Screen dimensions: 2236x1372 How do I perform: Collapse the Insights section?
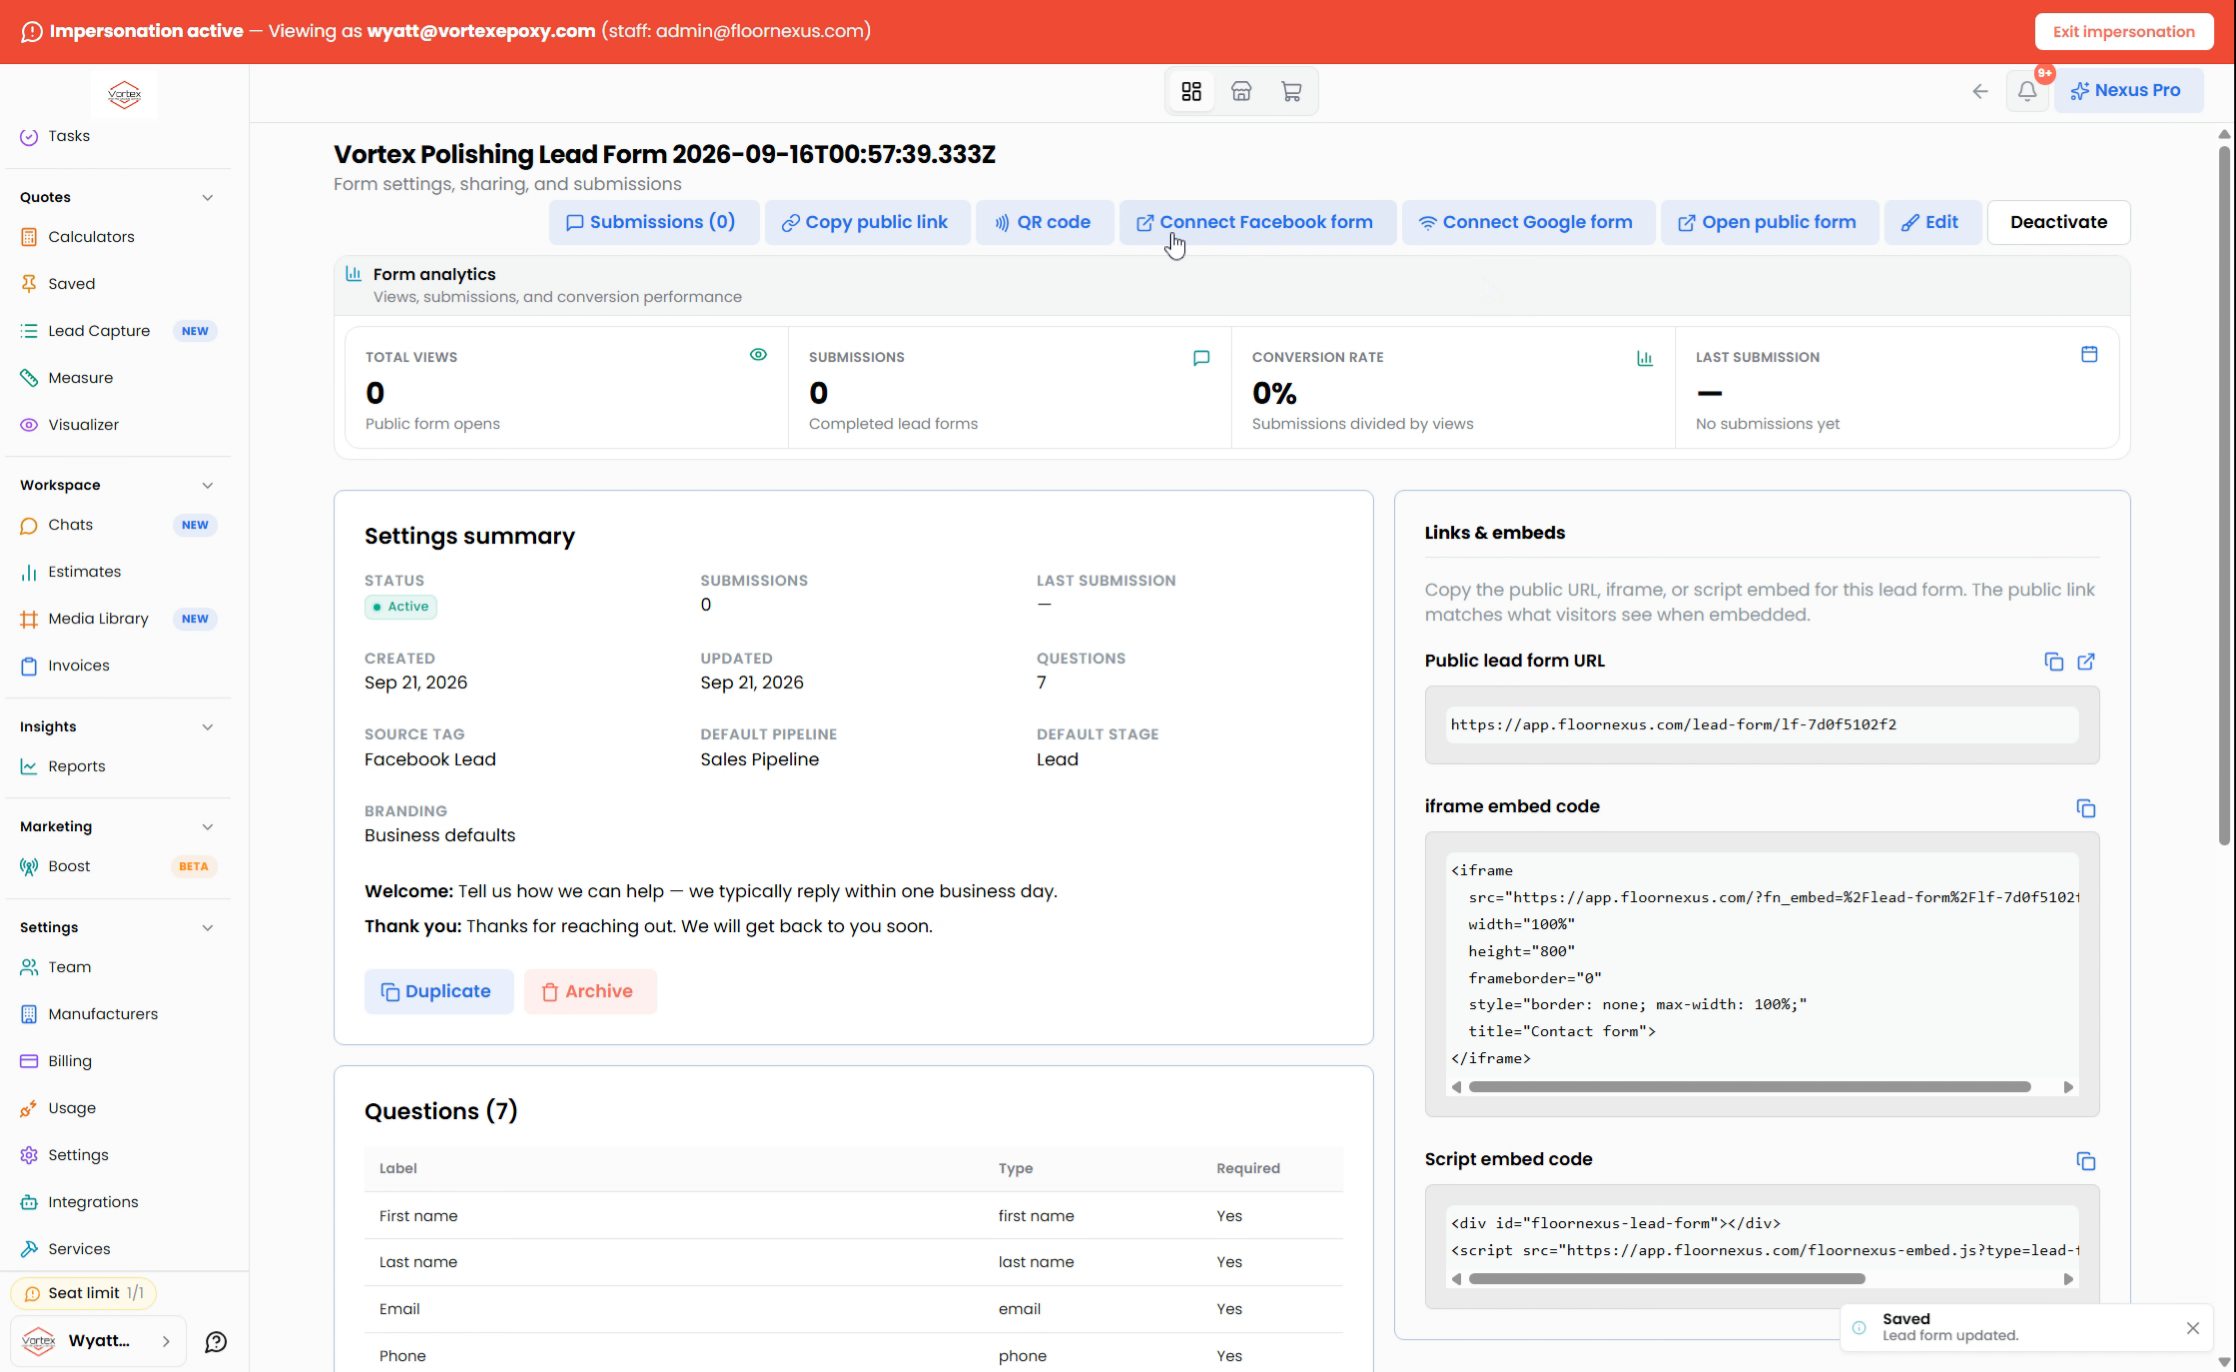207,727
